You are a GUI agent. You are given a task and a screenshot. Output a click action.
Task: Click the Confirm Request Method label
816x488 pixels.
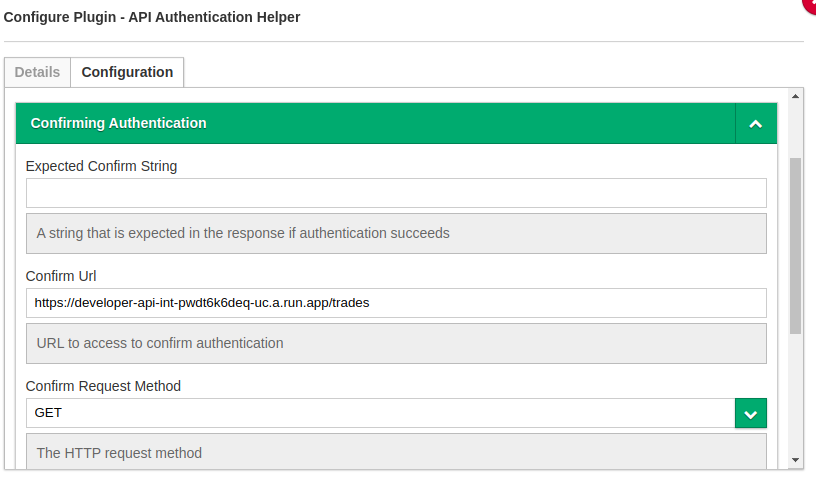[103, 386]
